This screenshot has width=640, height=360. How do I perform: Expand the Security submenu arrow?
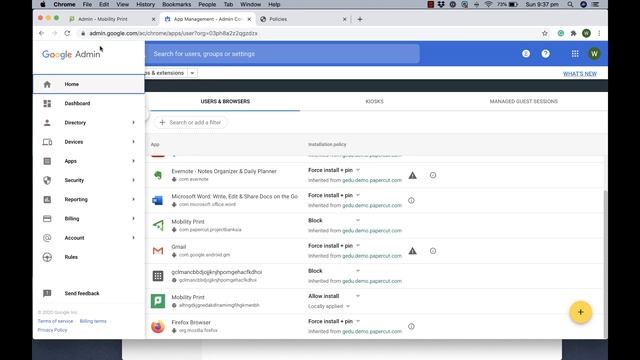click(x=133, y=180)
